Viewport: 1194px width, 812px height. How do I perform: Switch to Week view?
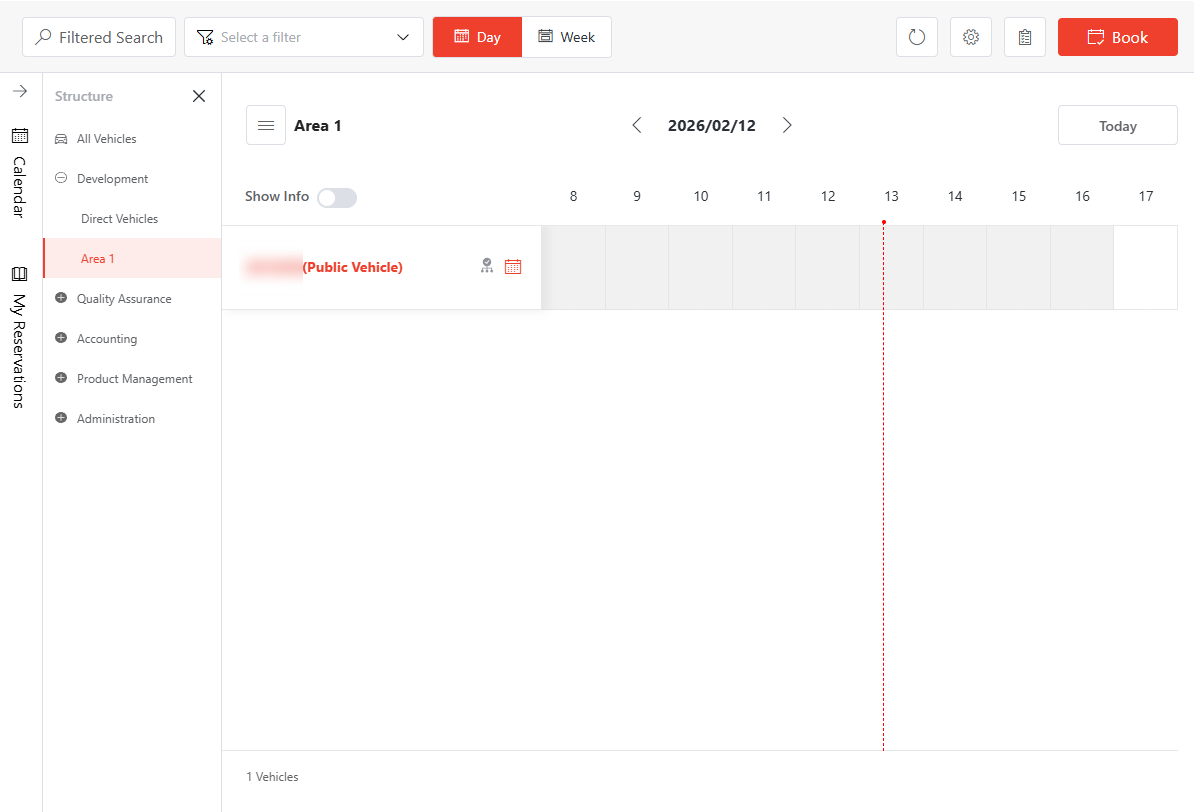566,37
